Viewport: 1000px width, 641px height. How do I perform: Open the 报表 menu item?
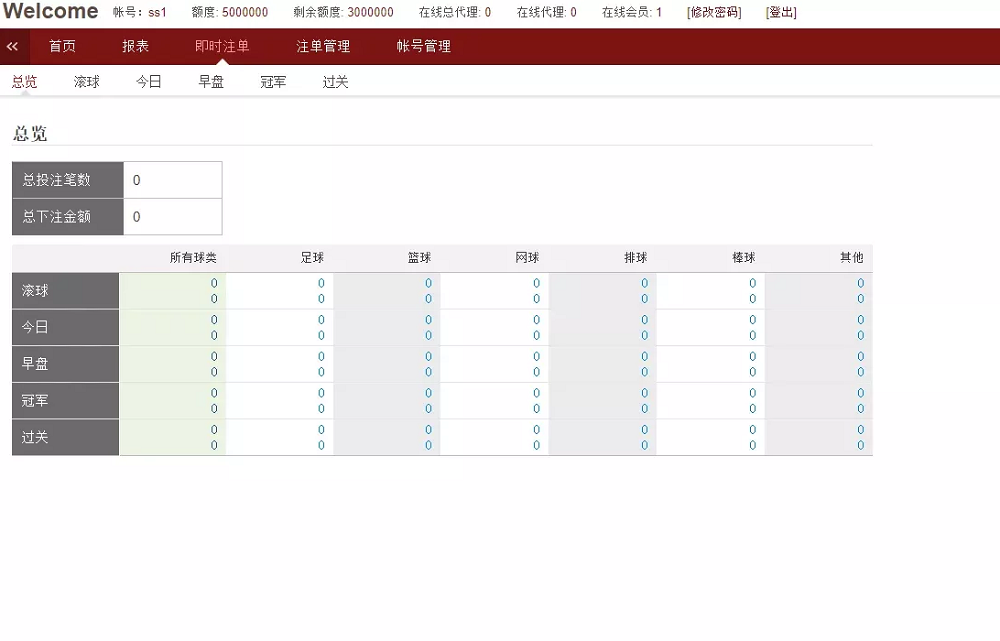[x=135, y=46]
